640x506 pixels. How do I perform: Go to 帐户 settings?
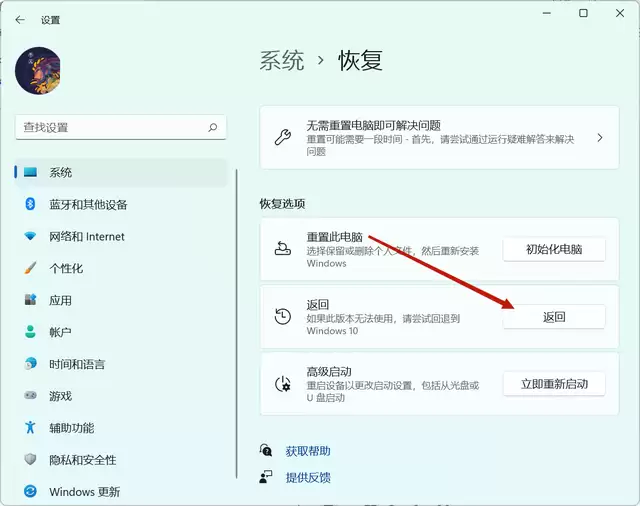click(x=60, y=332)
